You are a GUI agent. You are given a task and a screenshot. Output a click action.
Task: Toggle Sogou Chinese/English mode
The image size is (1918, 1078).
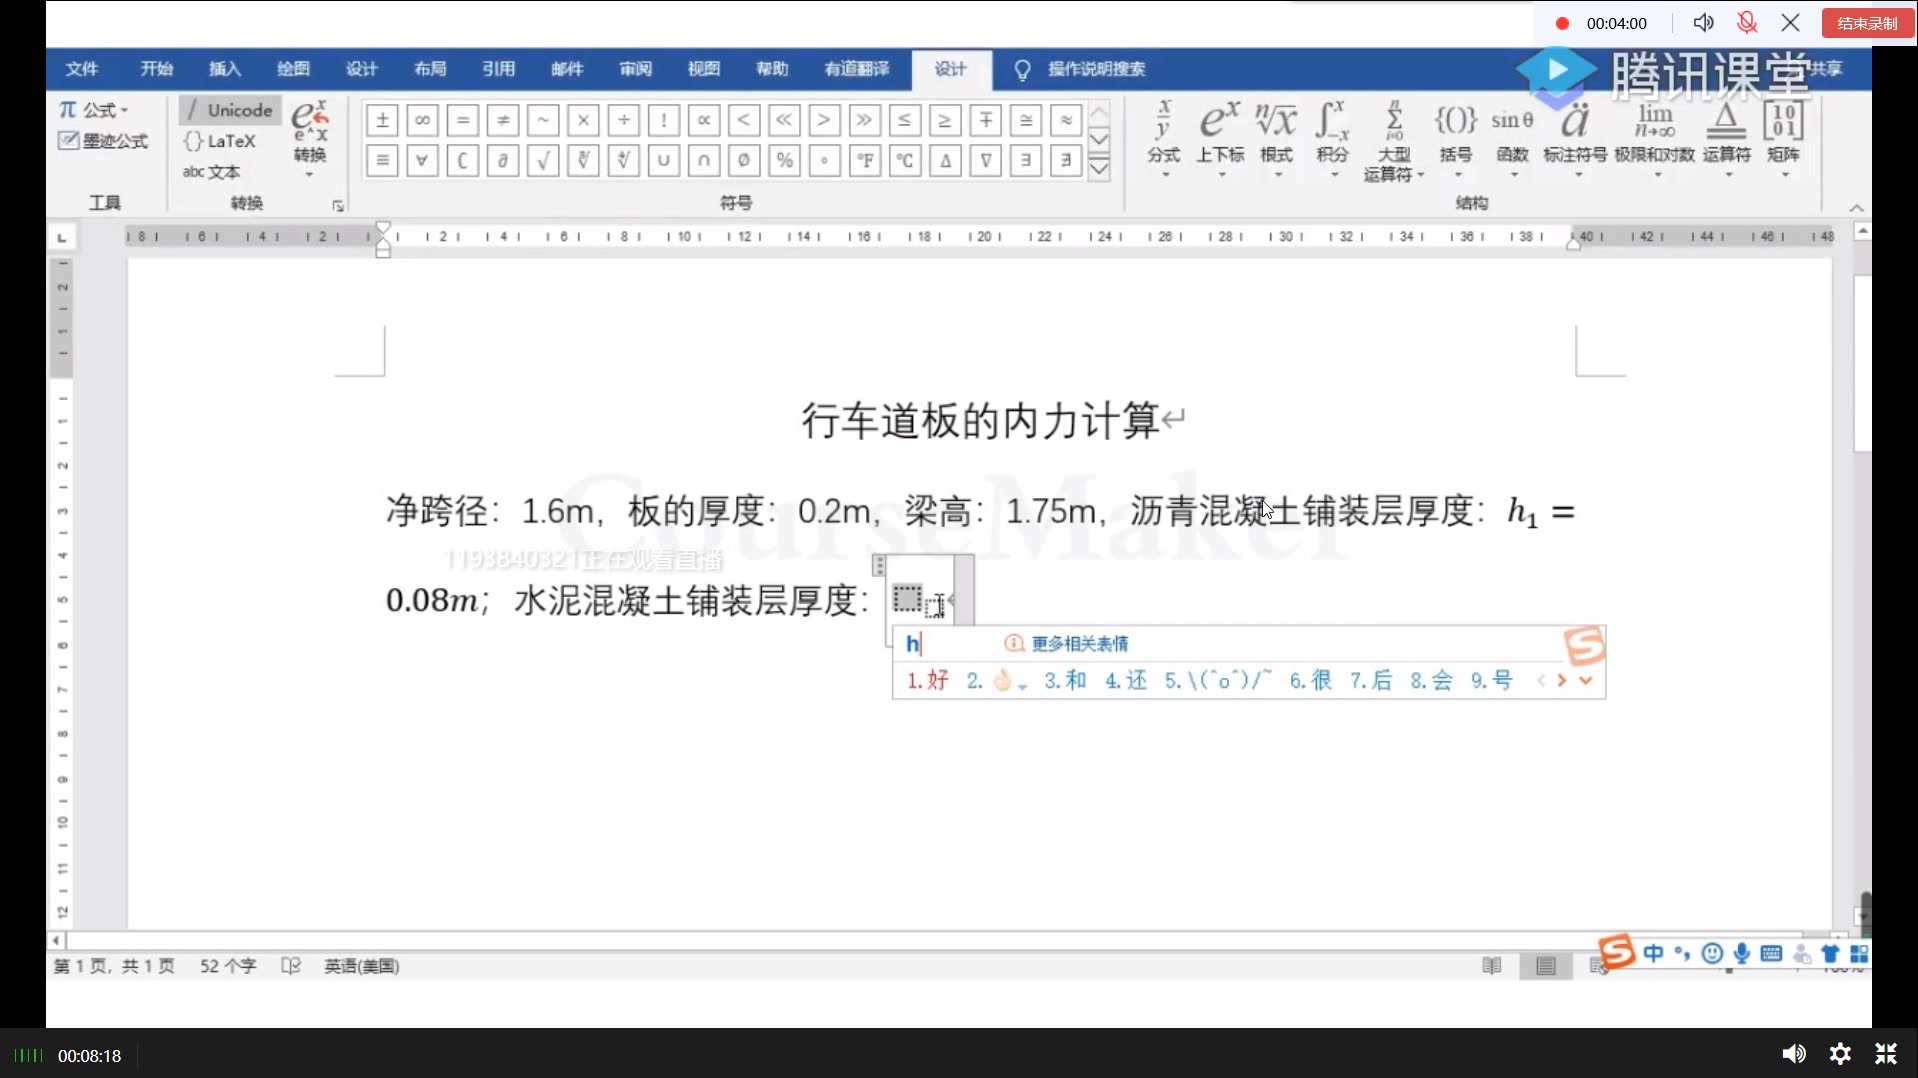1653,953
